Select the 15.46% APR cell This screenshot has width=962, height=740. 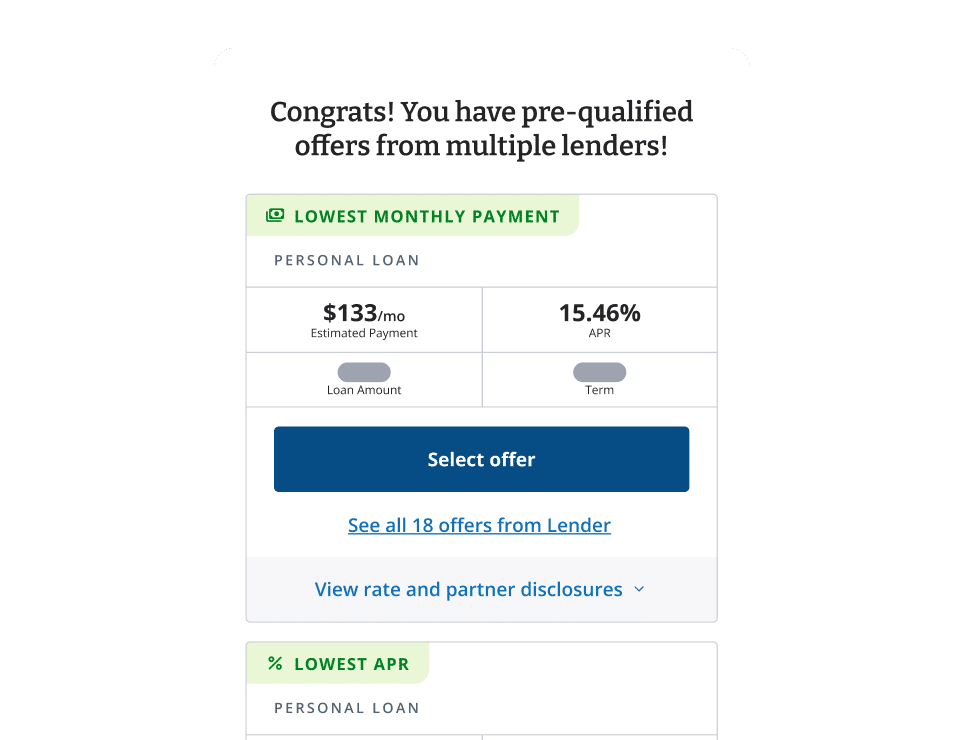click(x=599, y=312)
